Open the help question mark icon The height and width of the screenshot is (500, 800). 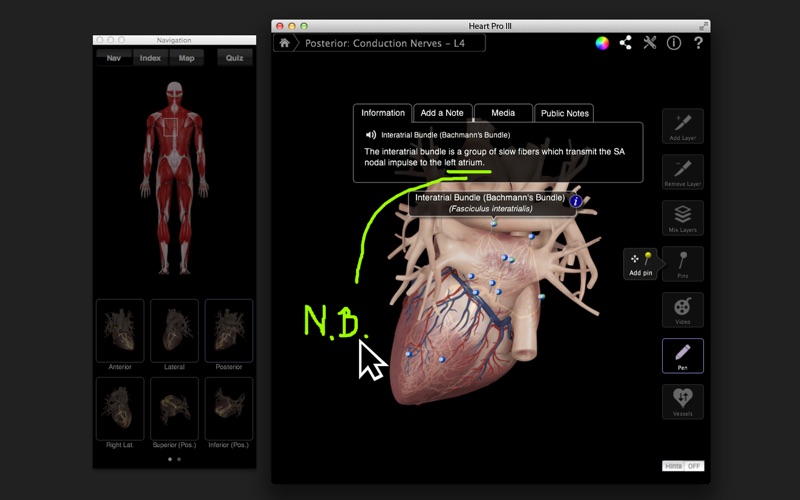[698, 43]
